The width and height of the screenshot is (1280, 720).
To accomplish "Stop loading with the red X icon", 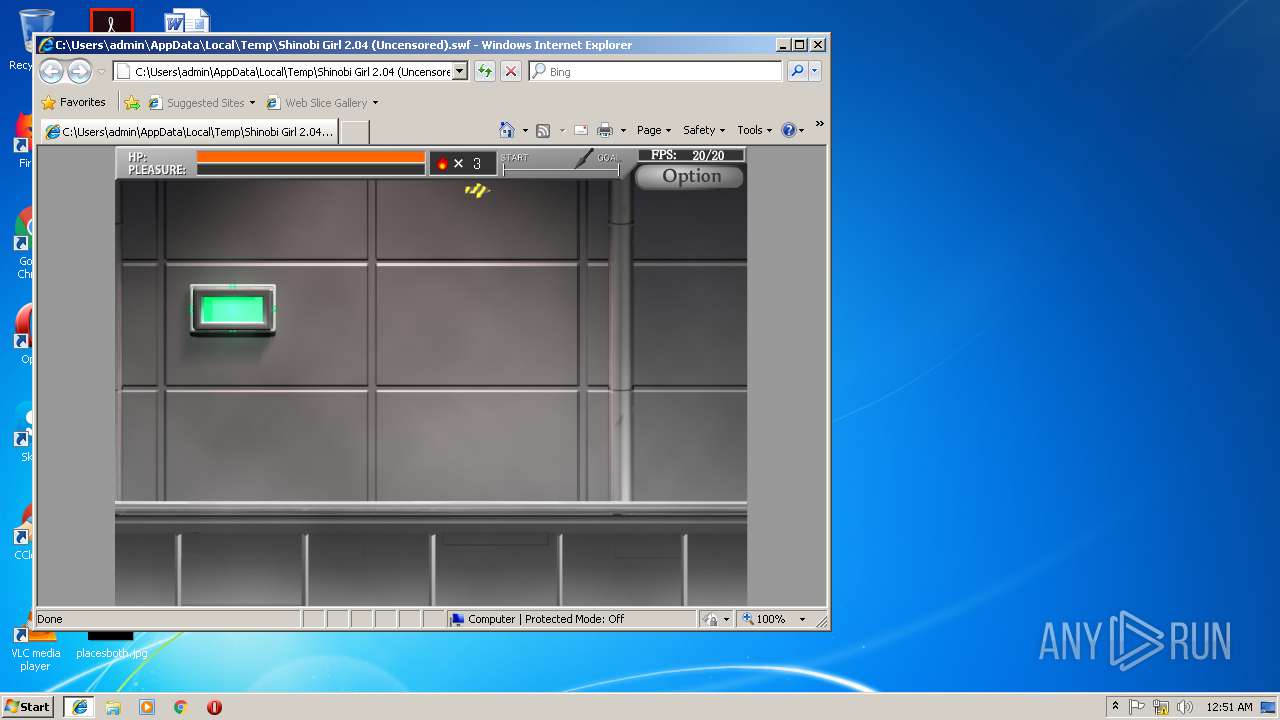I will 511,71.
